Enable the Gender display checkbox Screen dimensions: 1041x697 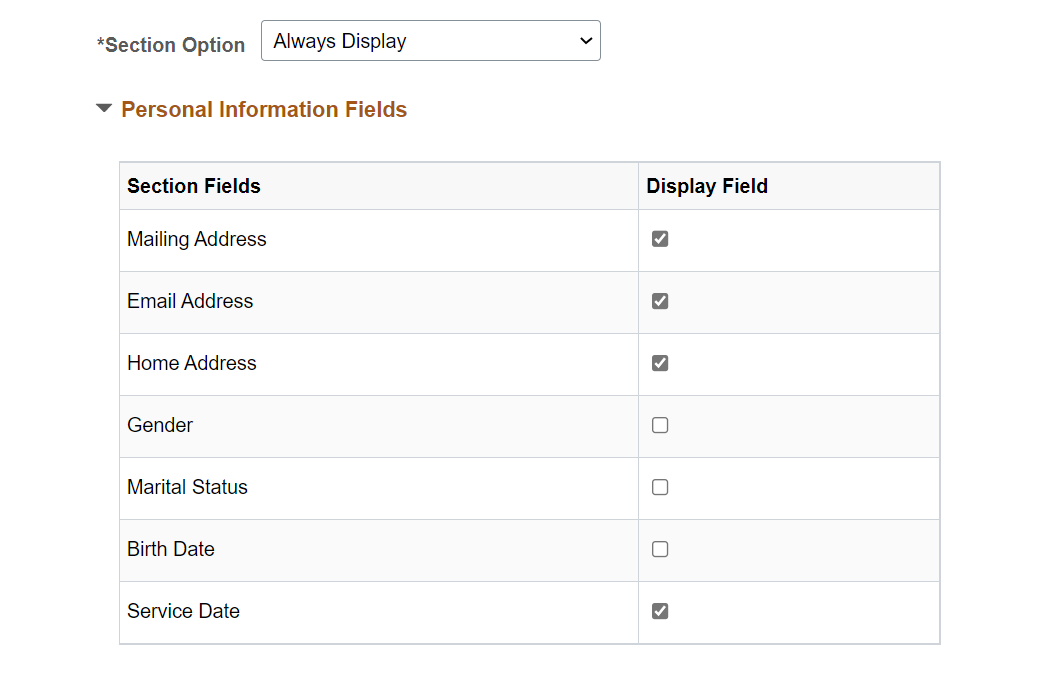click(660, 425)
